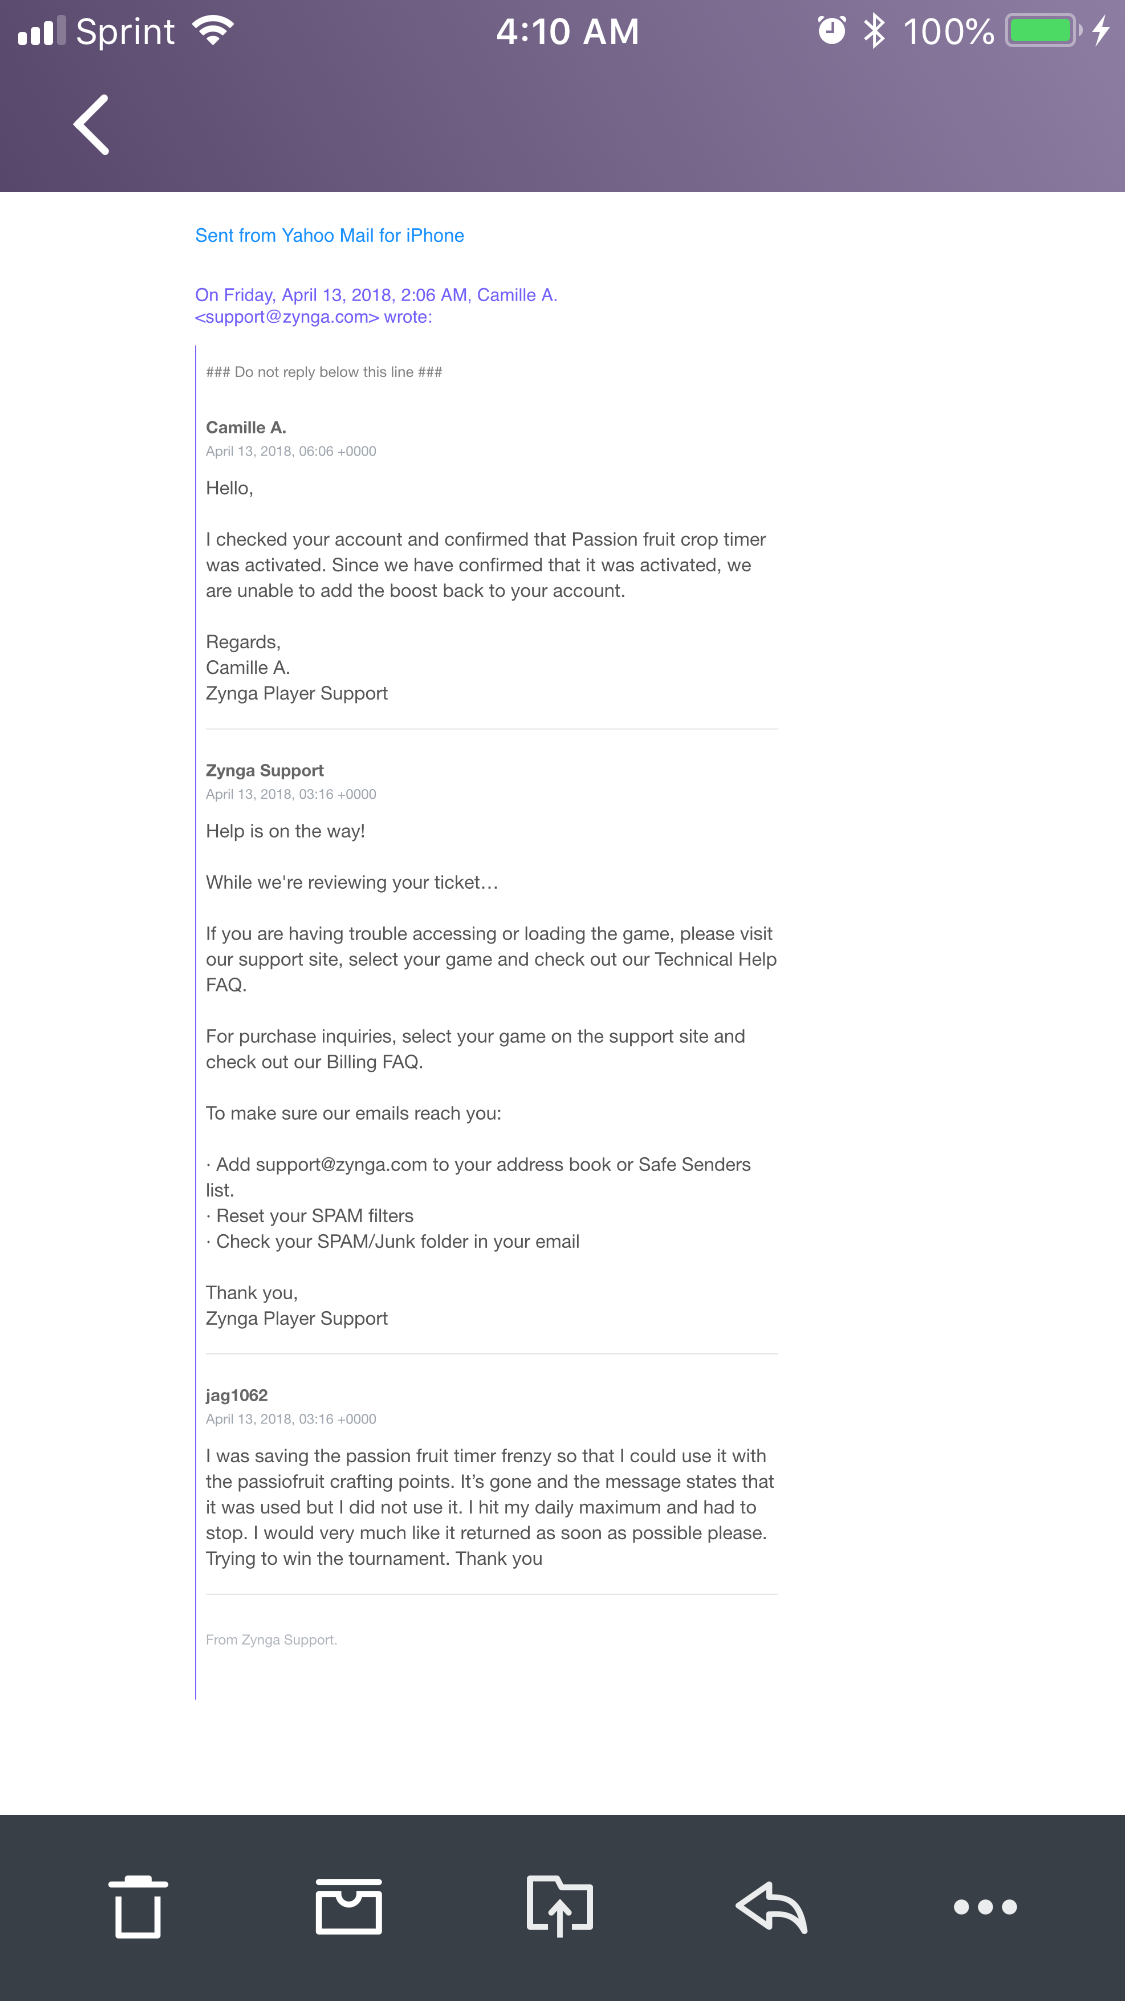The width and height of the screenshot is (1125, 2001).
Task: Archive this email with the tray icon
Action: pos(350,1905)
